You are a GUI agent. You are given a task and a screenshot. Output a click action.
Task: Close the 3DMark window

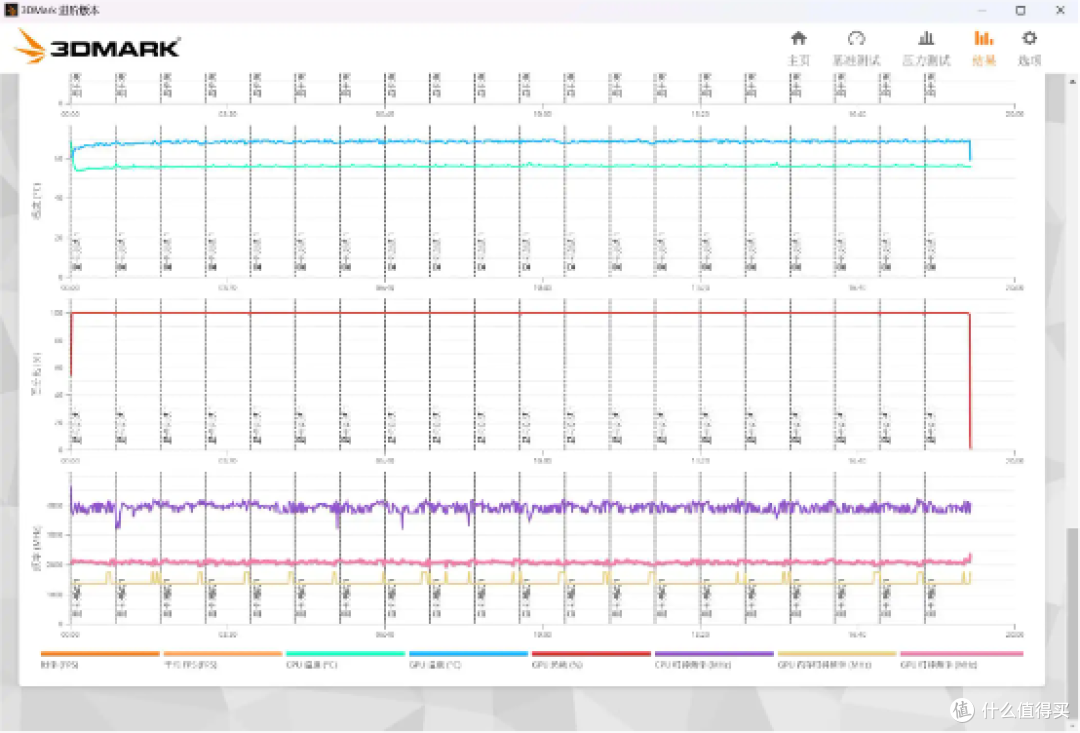[x=1060, y=10]
